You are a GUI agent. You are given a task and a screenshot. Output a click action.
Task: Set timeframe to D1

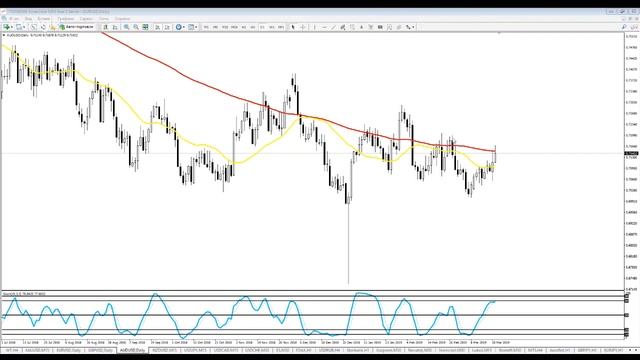[x=262, y=27]
